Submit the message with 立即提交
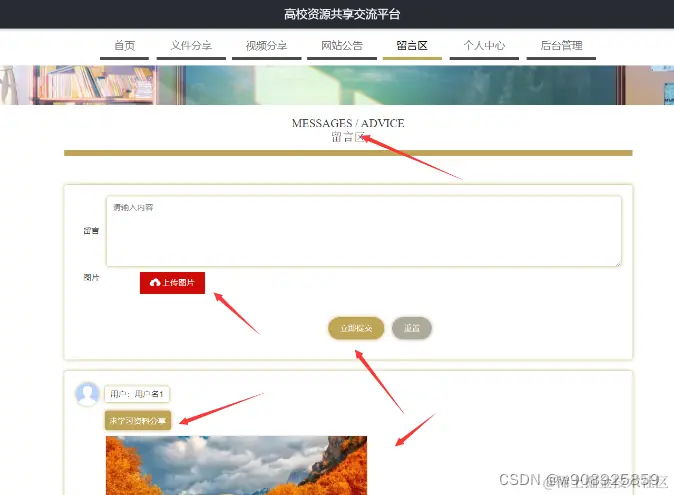This screenshot has height=495, width=674. click(356, 328)
